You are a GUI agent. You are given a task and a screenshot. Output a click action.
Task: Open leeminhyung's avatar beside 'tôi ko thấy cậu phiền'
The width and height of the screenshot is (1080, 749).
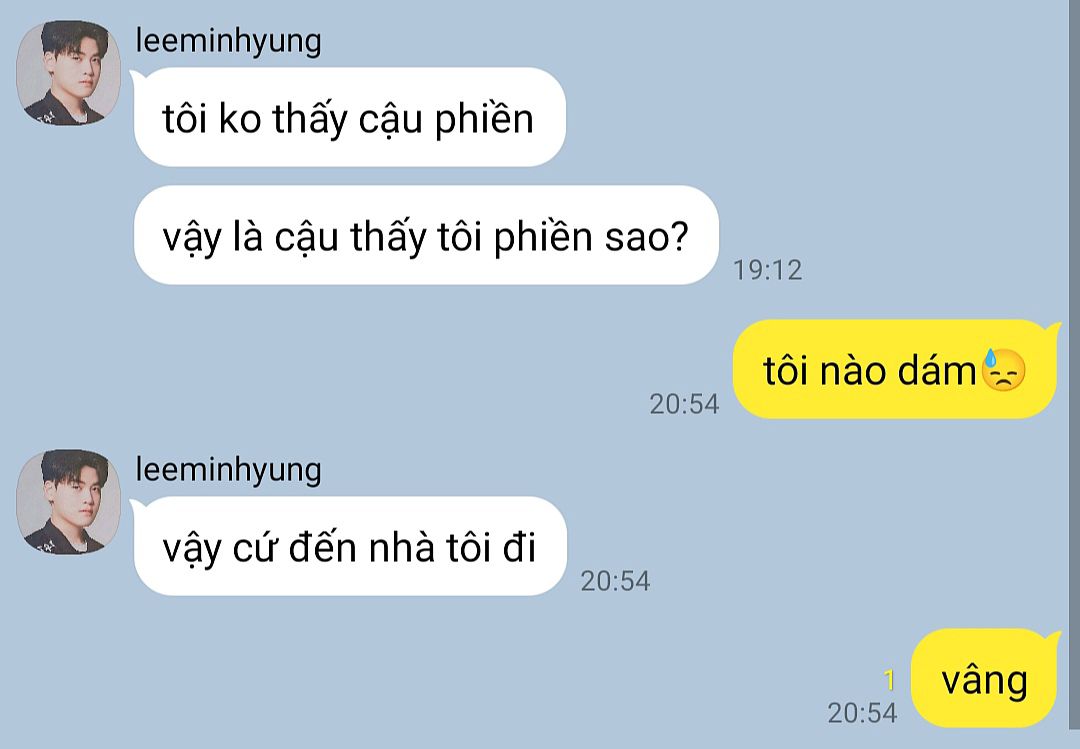[68, 72]
